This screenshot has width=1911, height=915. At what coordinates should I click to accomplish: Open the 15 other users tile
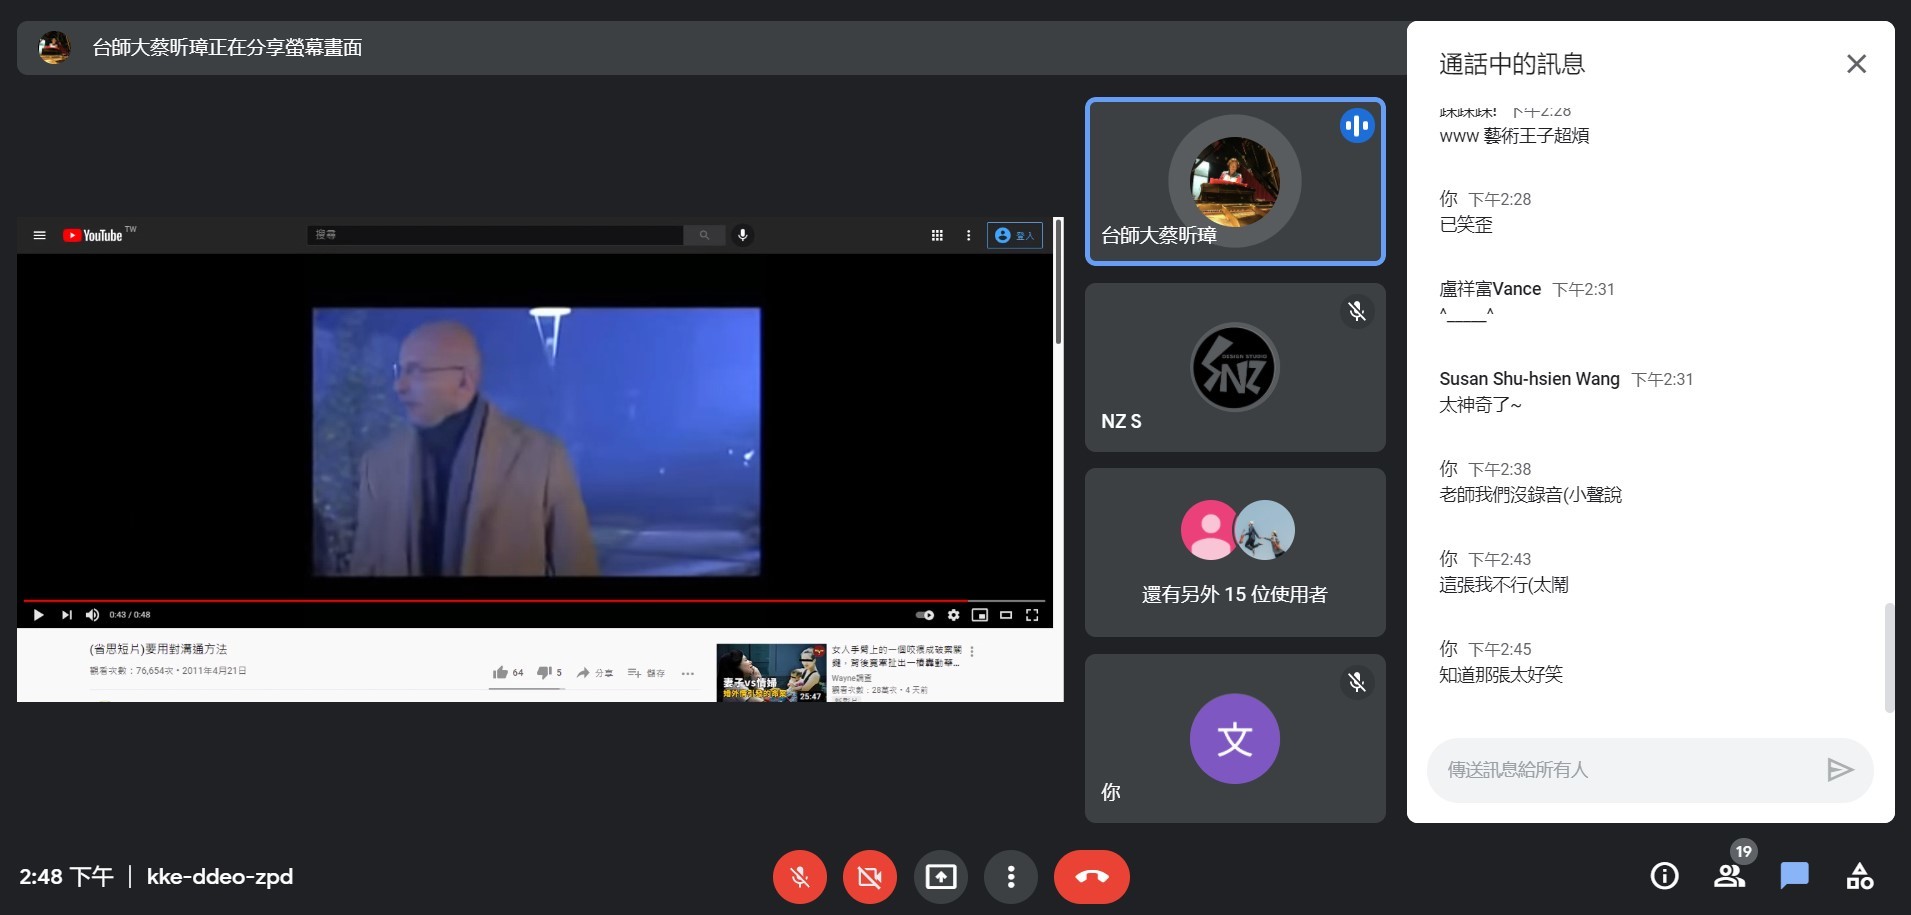tap(1235, 552)
